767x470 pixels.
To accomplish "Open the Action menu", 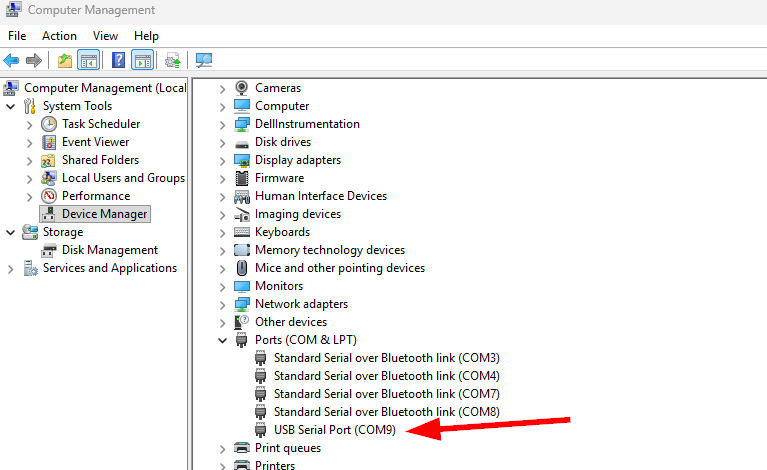I will [x=59, y=36].
